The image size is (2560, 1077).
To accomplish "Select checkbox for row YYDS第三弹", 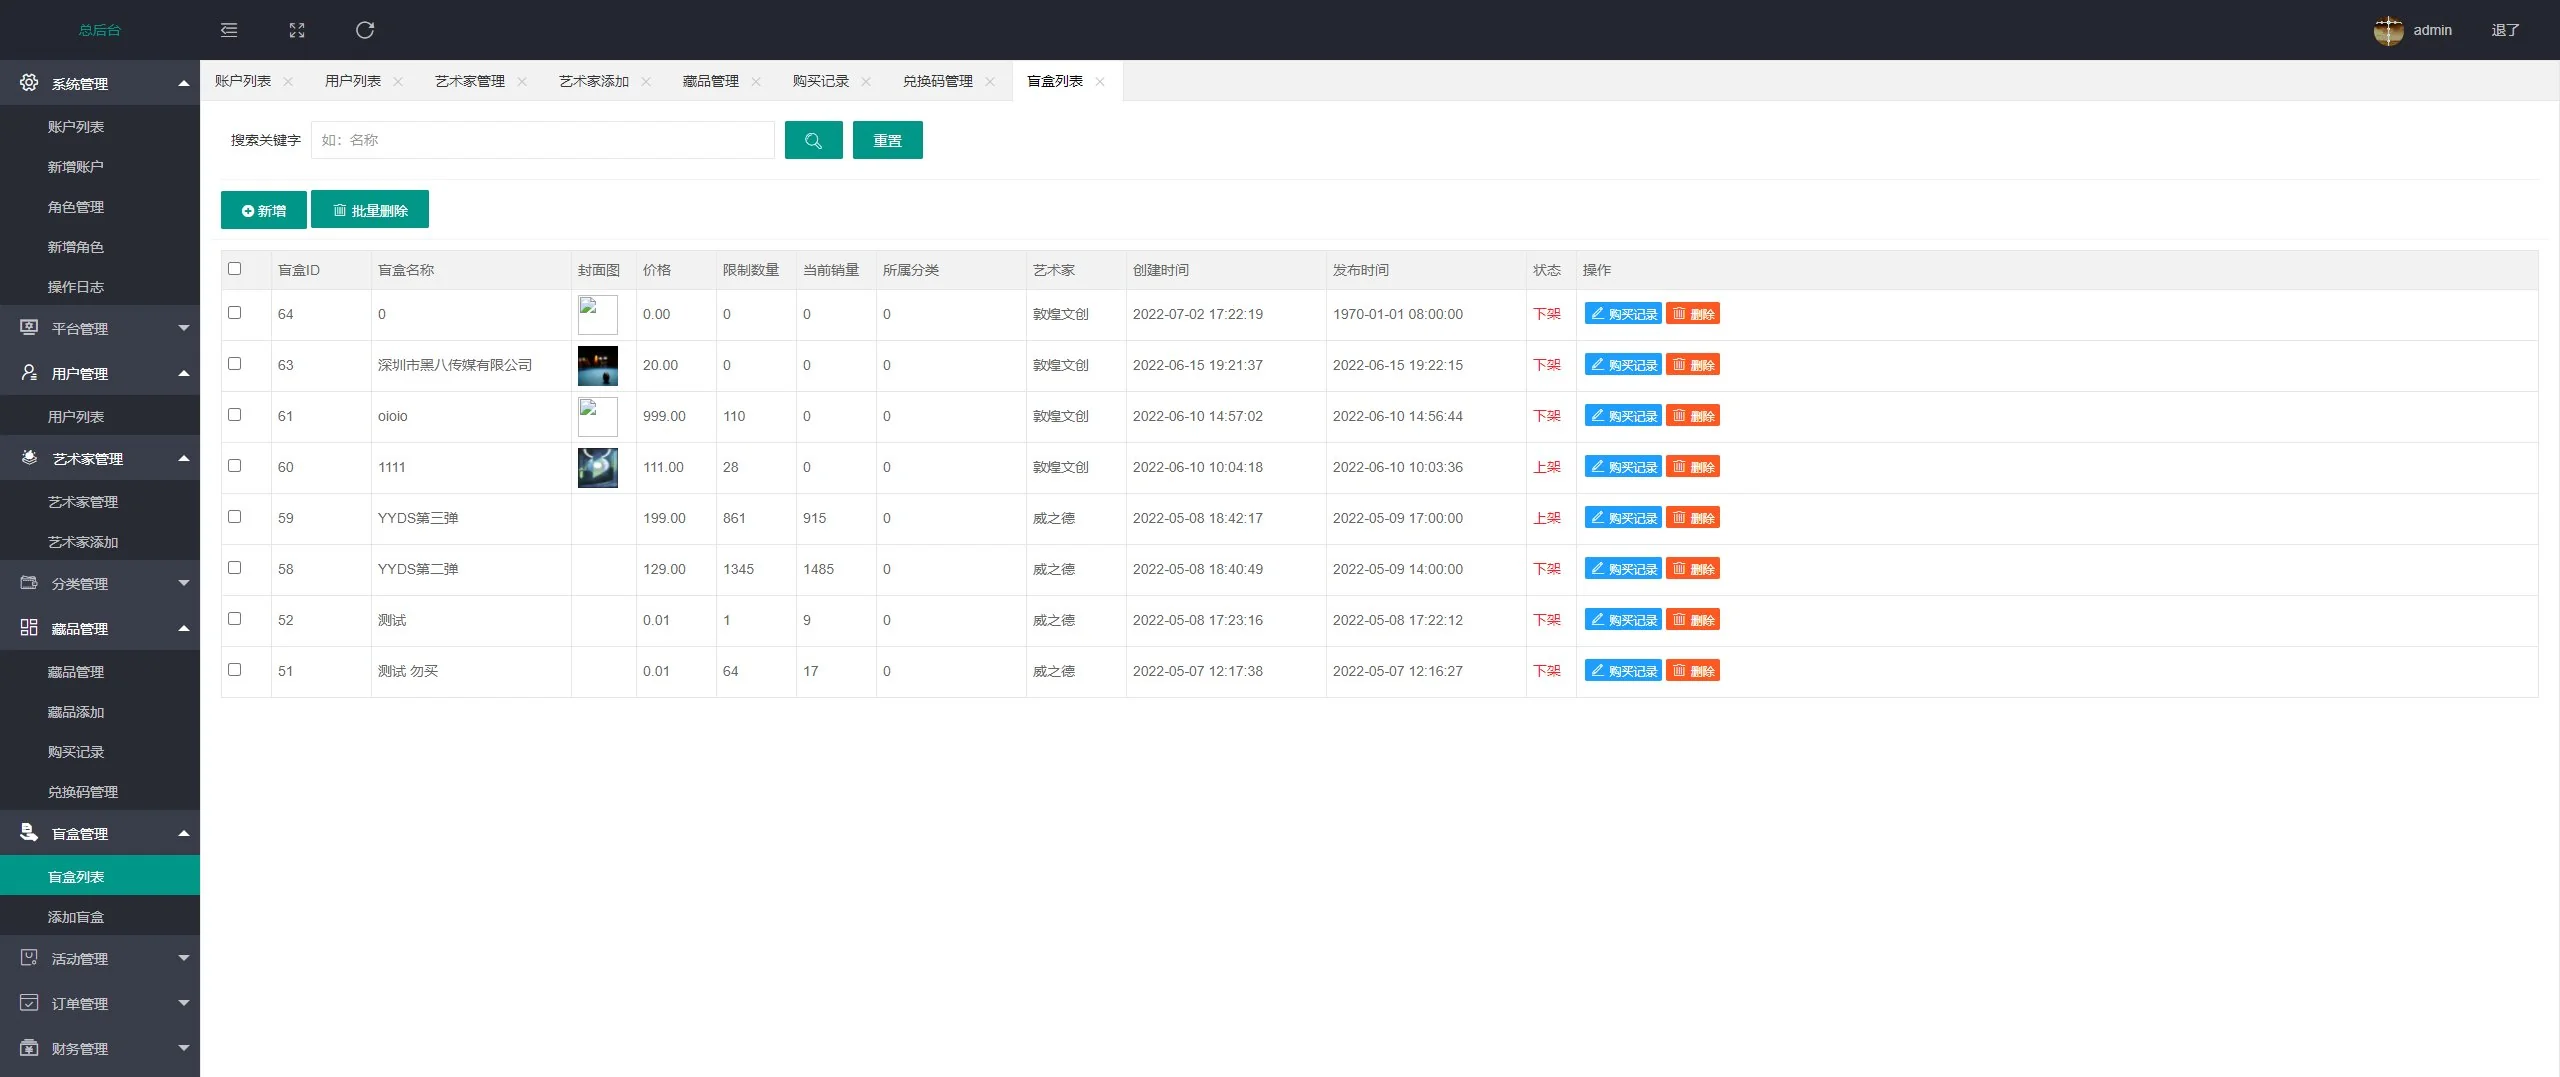I will point(235,517).
